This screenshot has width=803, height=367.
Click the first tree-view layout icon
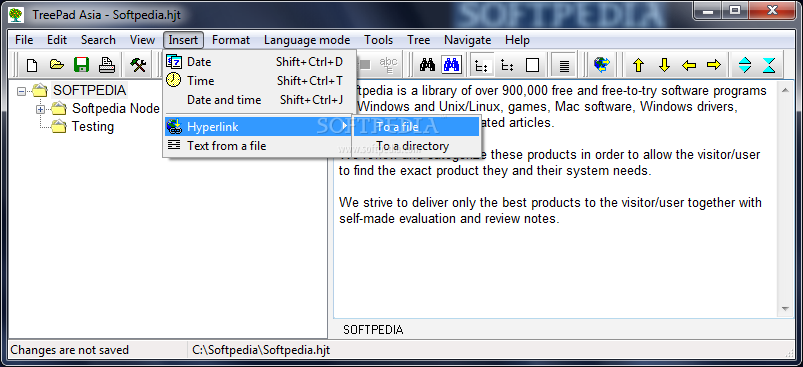(480, 65)
